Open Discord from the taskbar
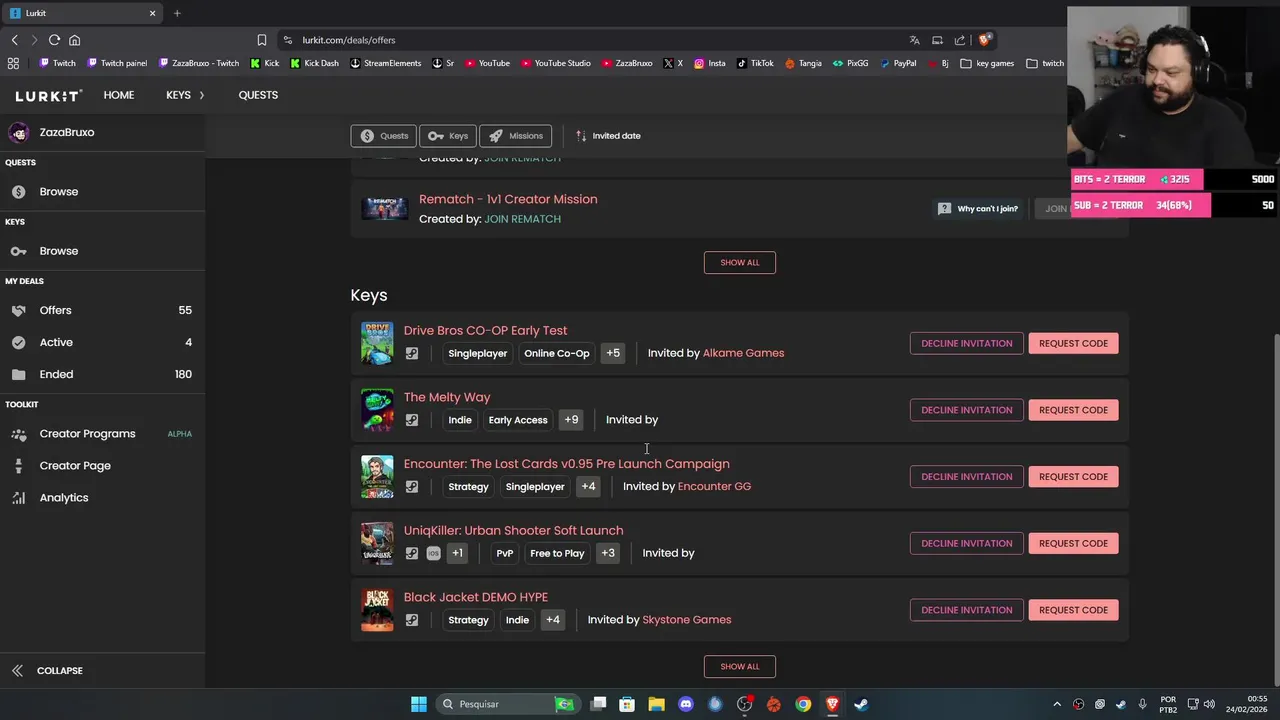 [686, 704]
